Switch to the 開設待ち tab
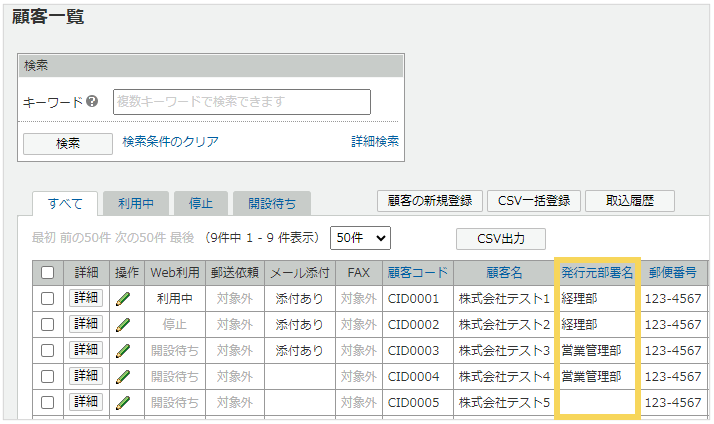 [x=271, y=203]
